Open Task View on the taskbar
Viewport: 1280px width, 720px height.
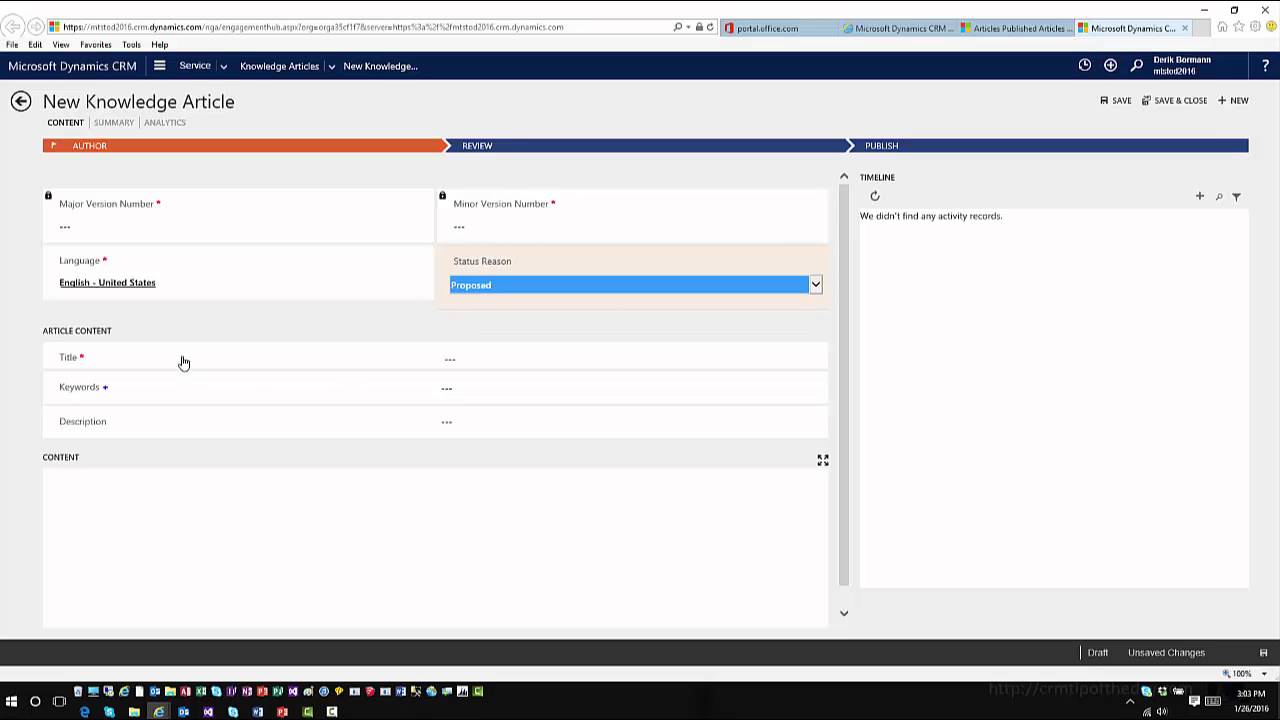tap(59, 701)
